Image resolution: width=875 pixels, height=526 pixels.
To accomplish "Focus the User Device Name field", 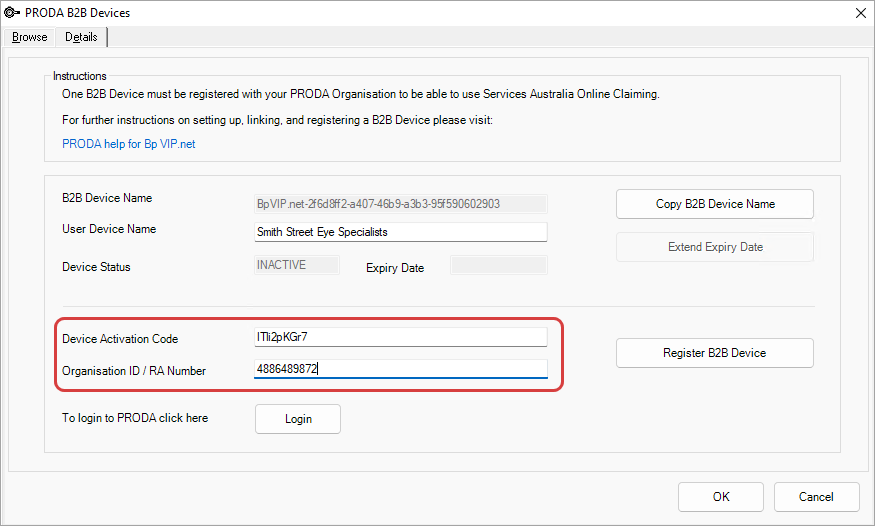I will [401, 232].
